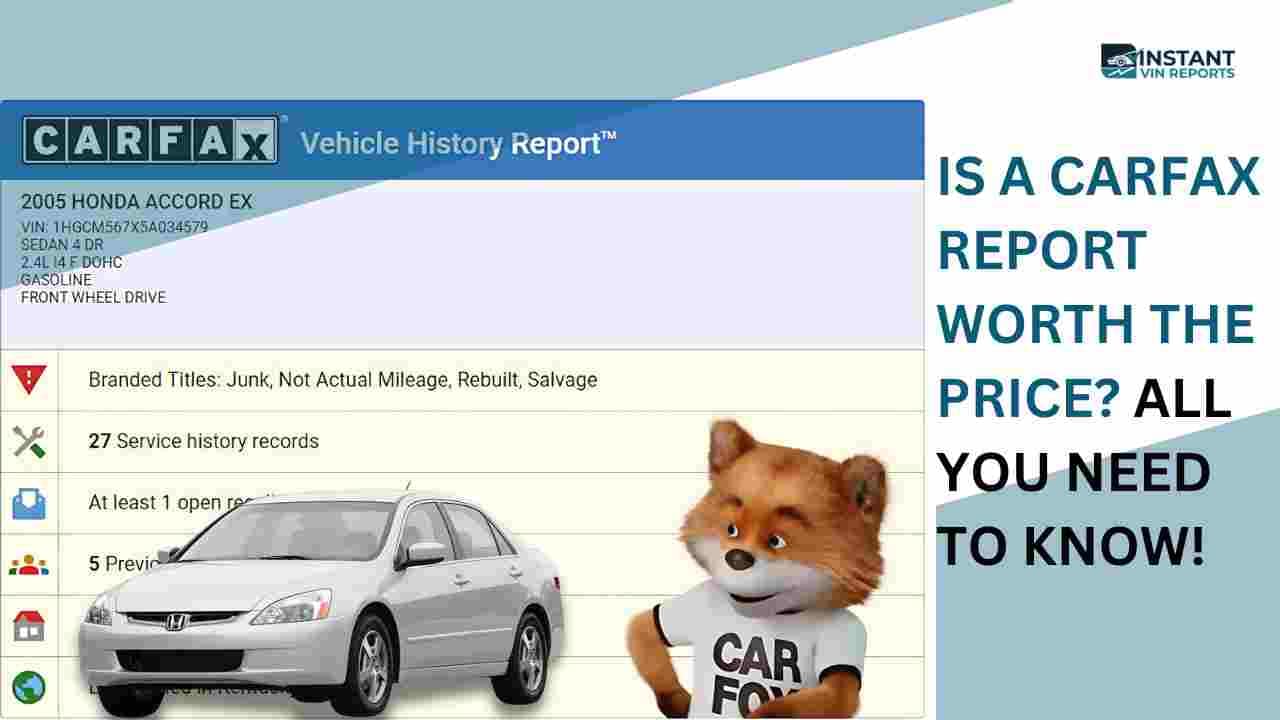Image resolution: width=1280 pixels, height=720 pixels.
Task: Click the '5 Previous' owners row text
Action: pos(125,564)
